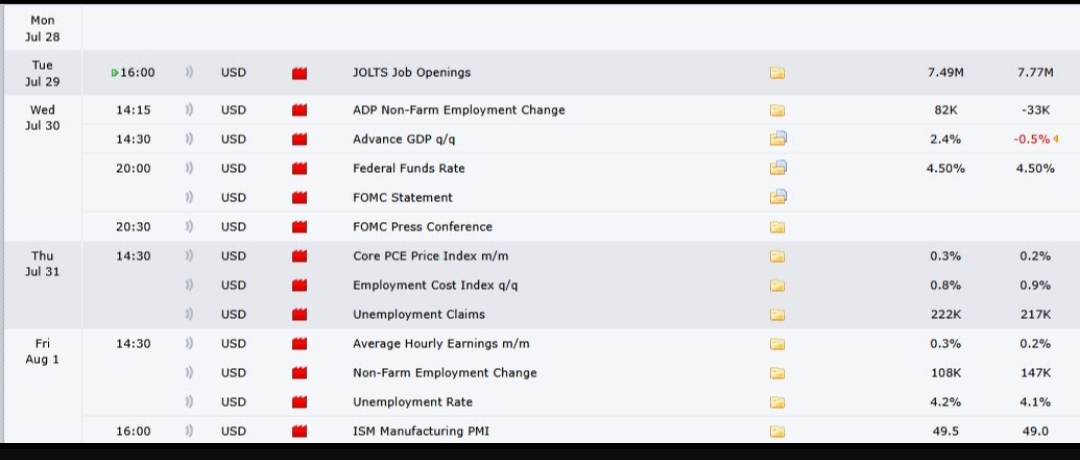Toggle alert speaker for Unemployment Rate
Image resolution: width=1080 pixels, height=460 pixels.
pyautogui.click(x=188, y=402)
